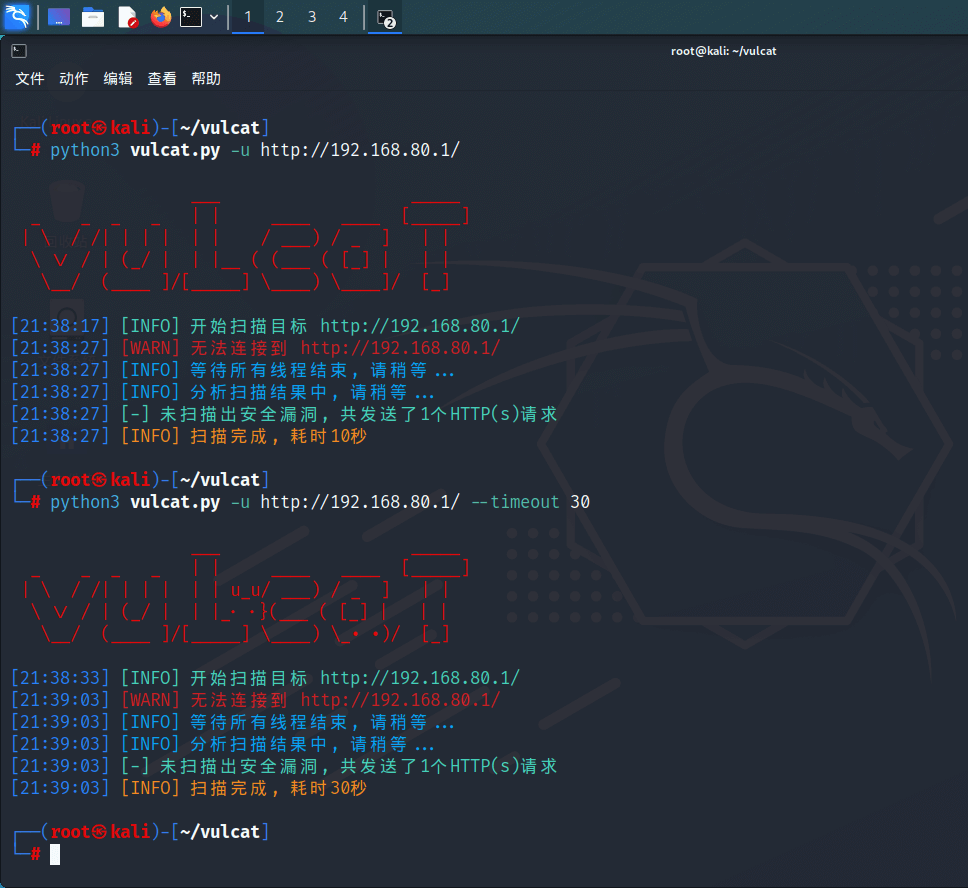Click the grouped terminal windows taskbar button

tap(385, 17)
